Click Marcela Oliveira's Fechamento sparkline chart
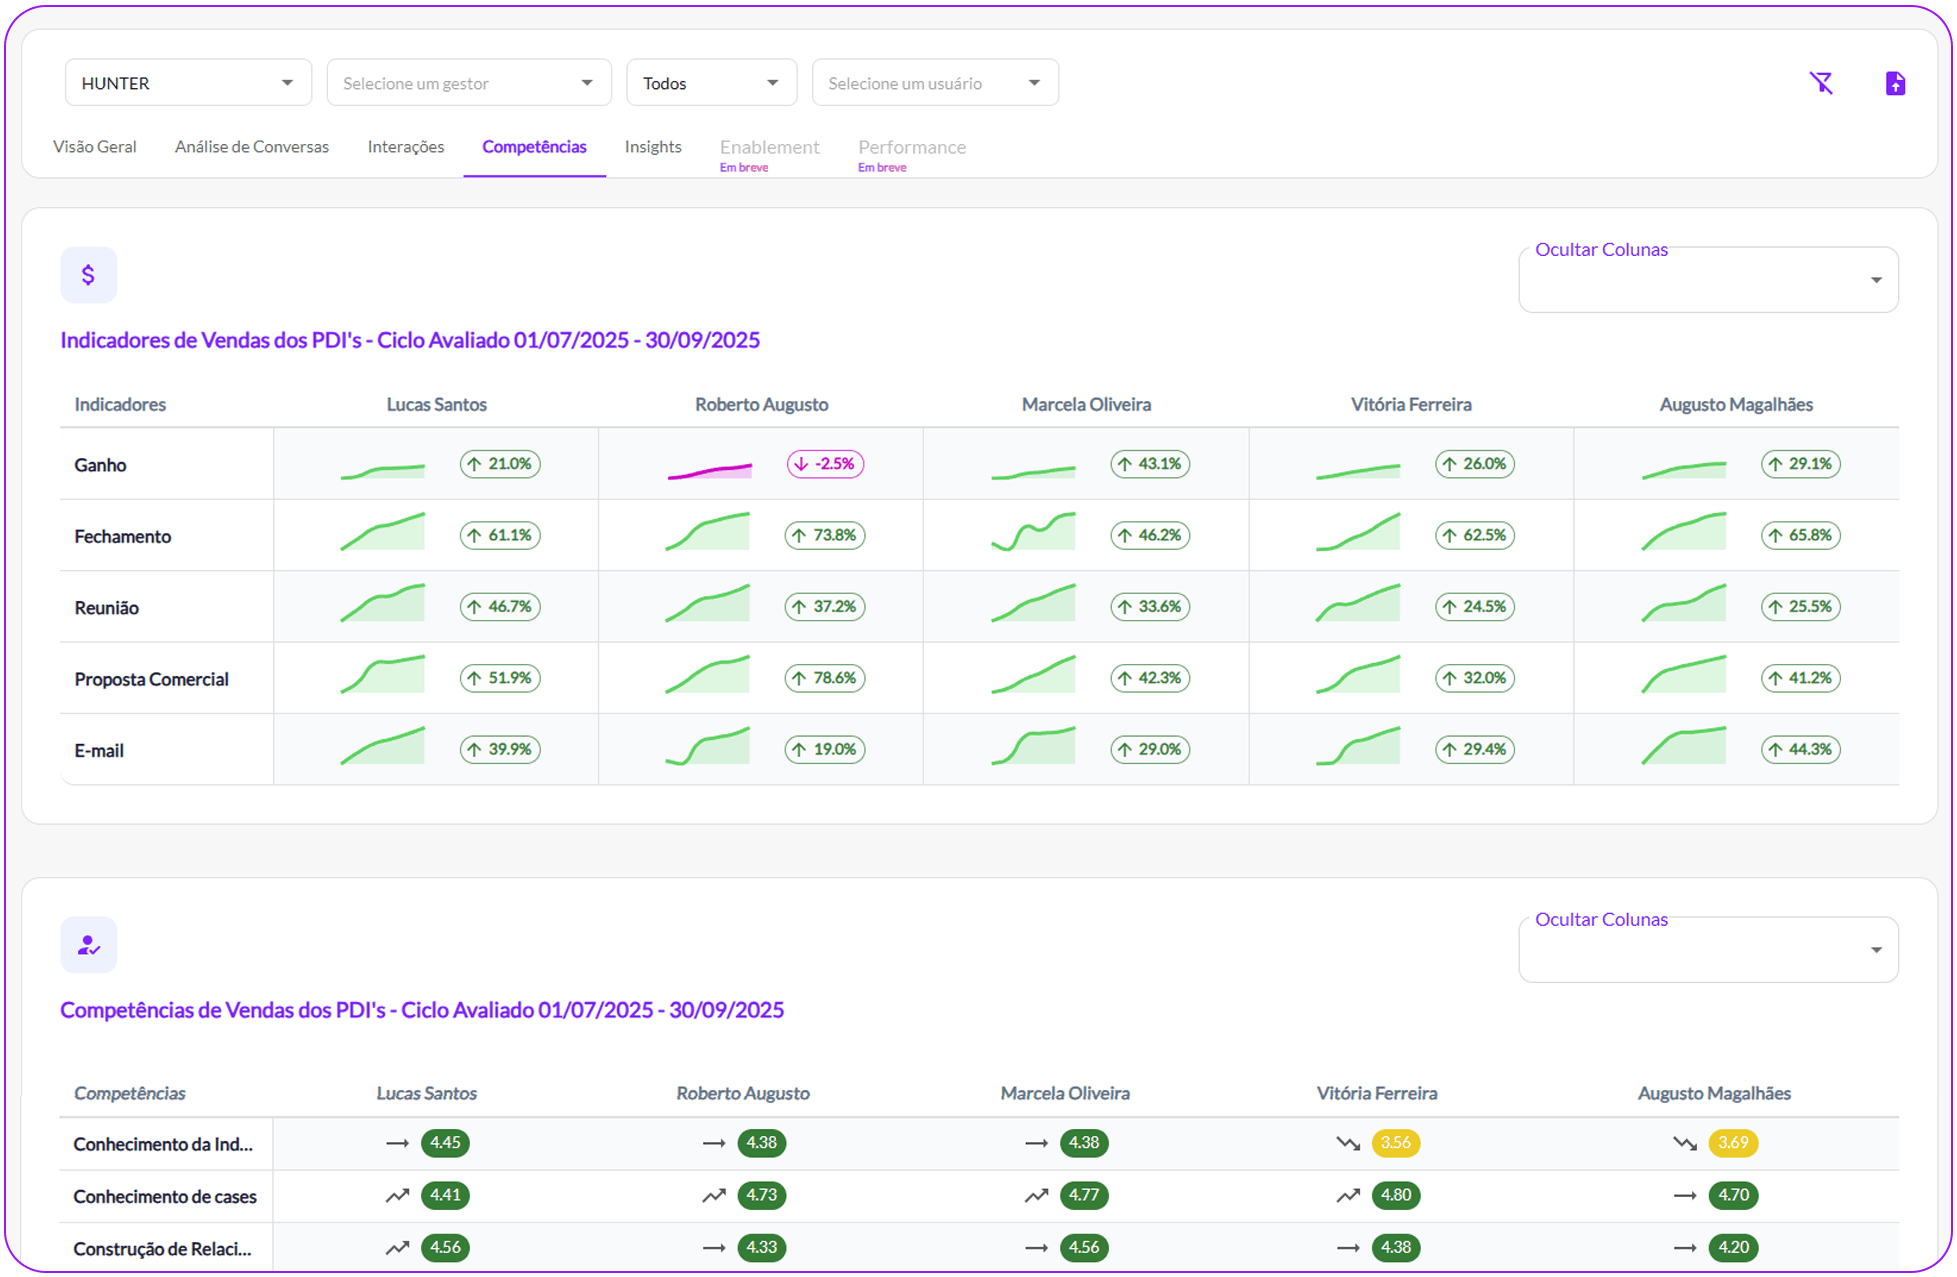 [x=1033, y=533]
